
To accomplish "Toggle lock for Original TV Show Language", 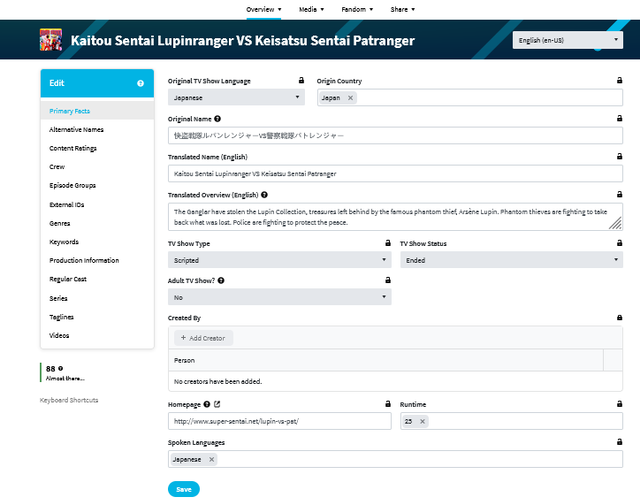I will [x=301, y=80].
